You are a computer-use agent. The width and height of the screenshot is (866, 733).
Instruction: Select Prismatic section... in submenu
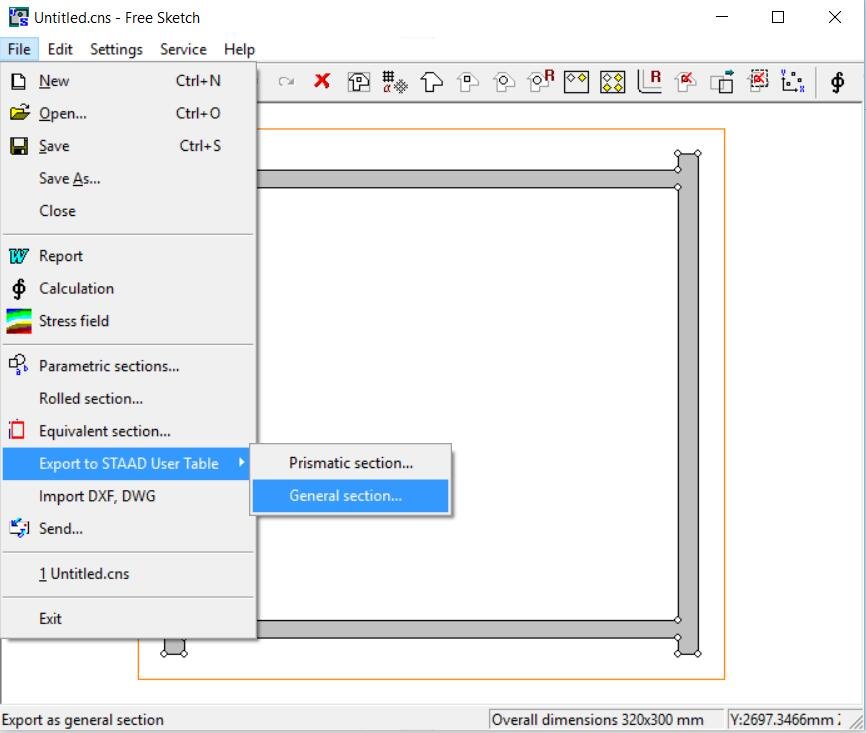351,463
